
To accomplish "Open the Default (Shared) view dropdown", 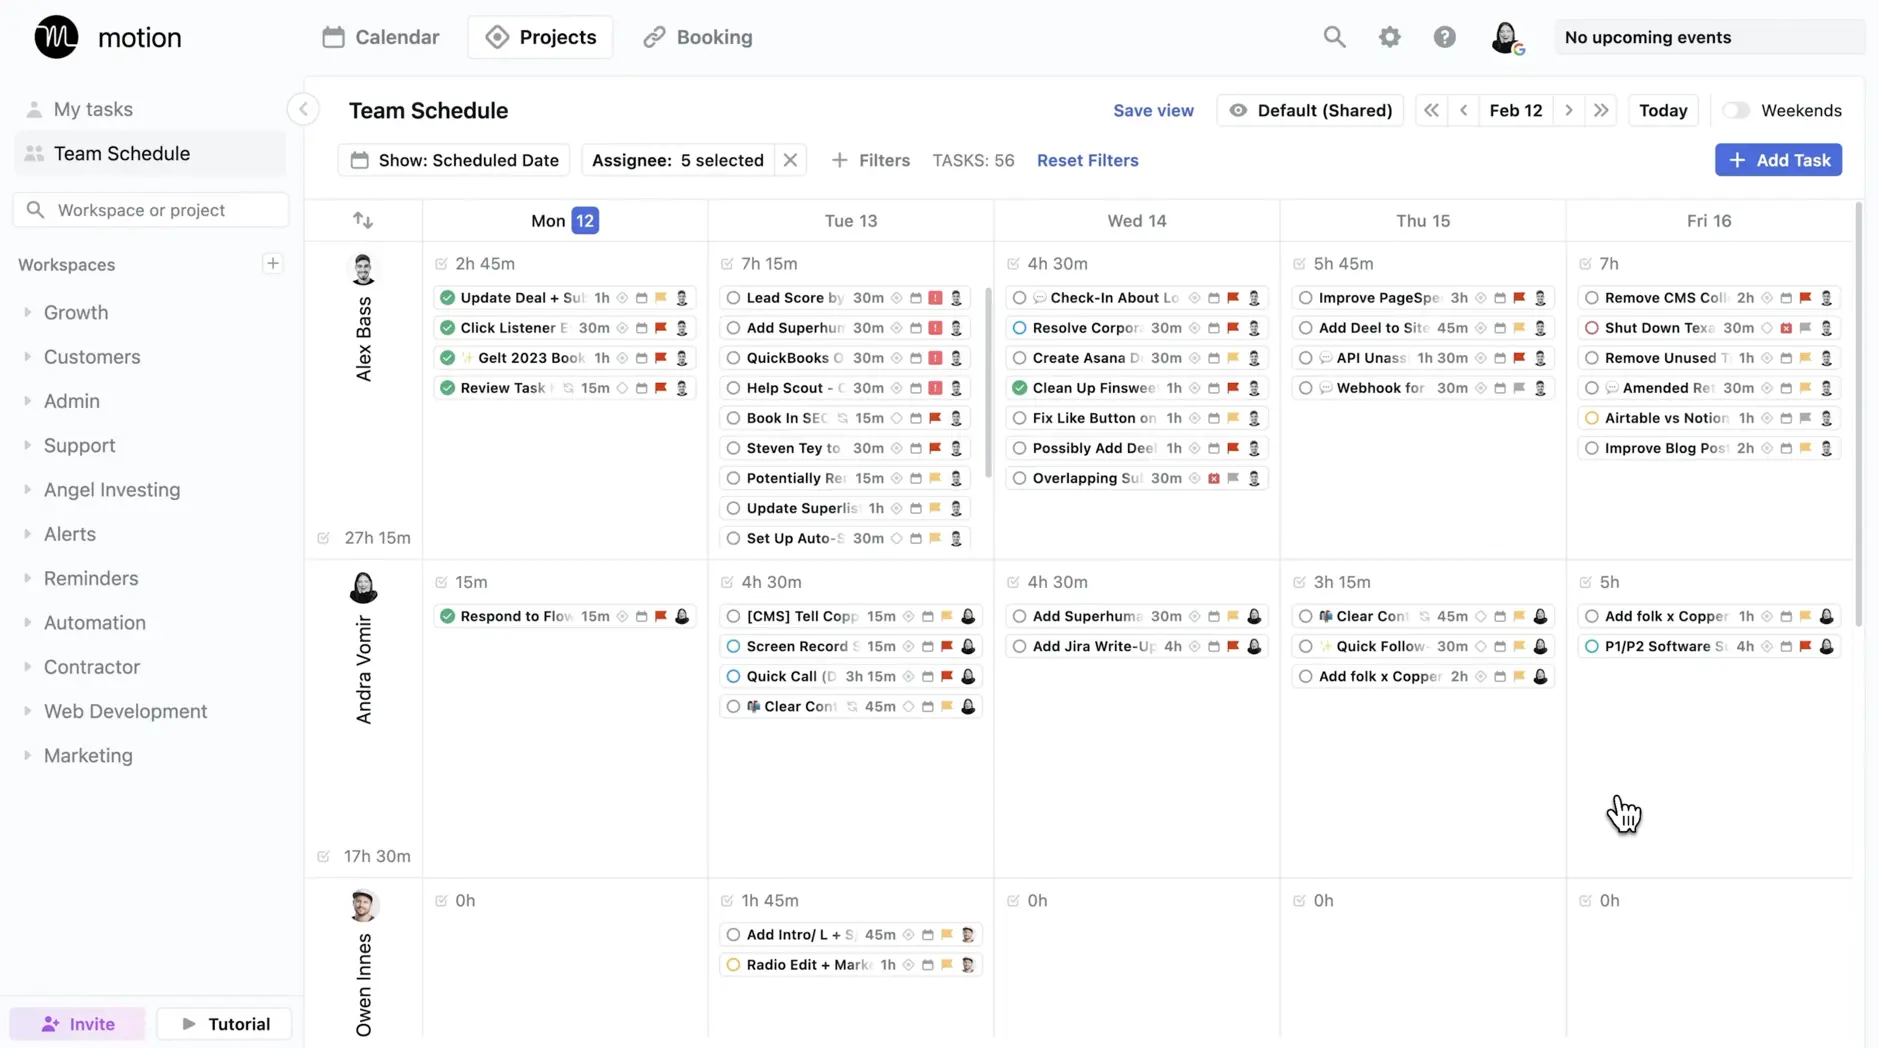I will pyautogui.click(x=1310, y=110).
